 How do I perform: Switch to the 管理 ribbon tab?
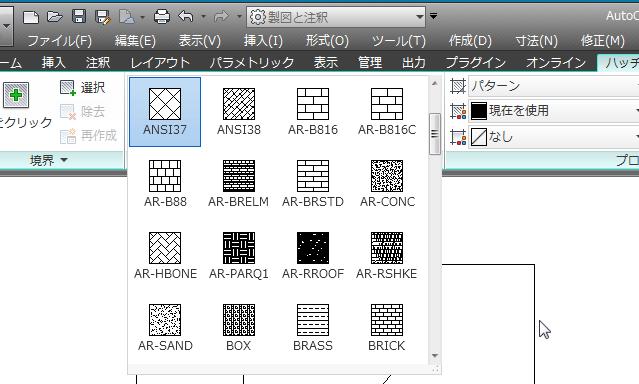pyautogui.click(x=370, y=62)
